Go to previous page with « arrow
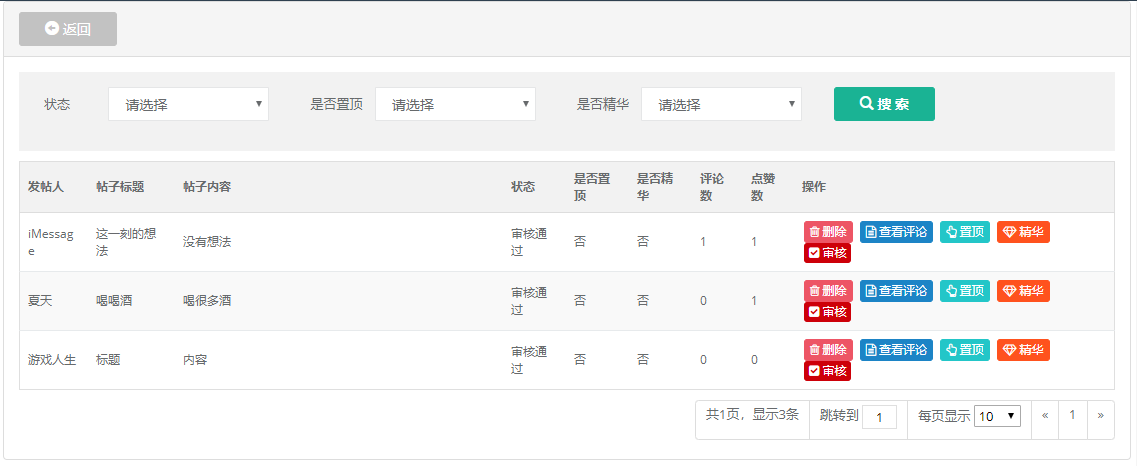The width and height of the screenshot is (1137, 466). pyautogui.click(x=1045, y=416)
